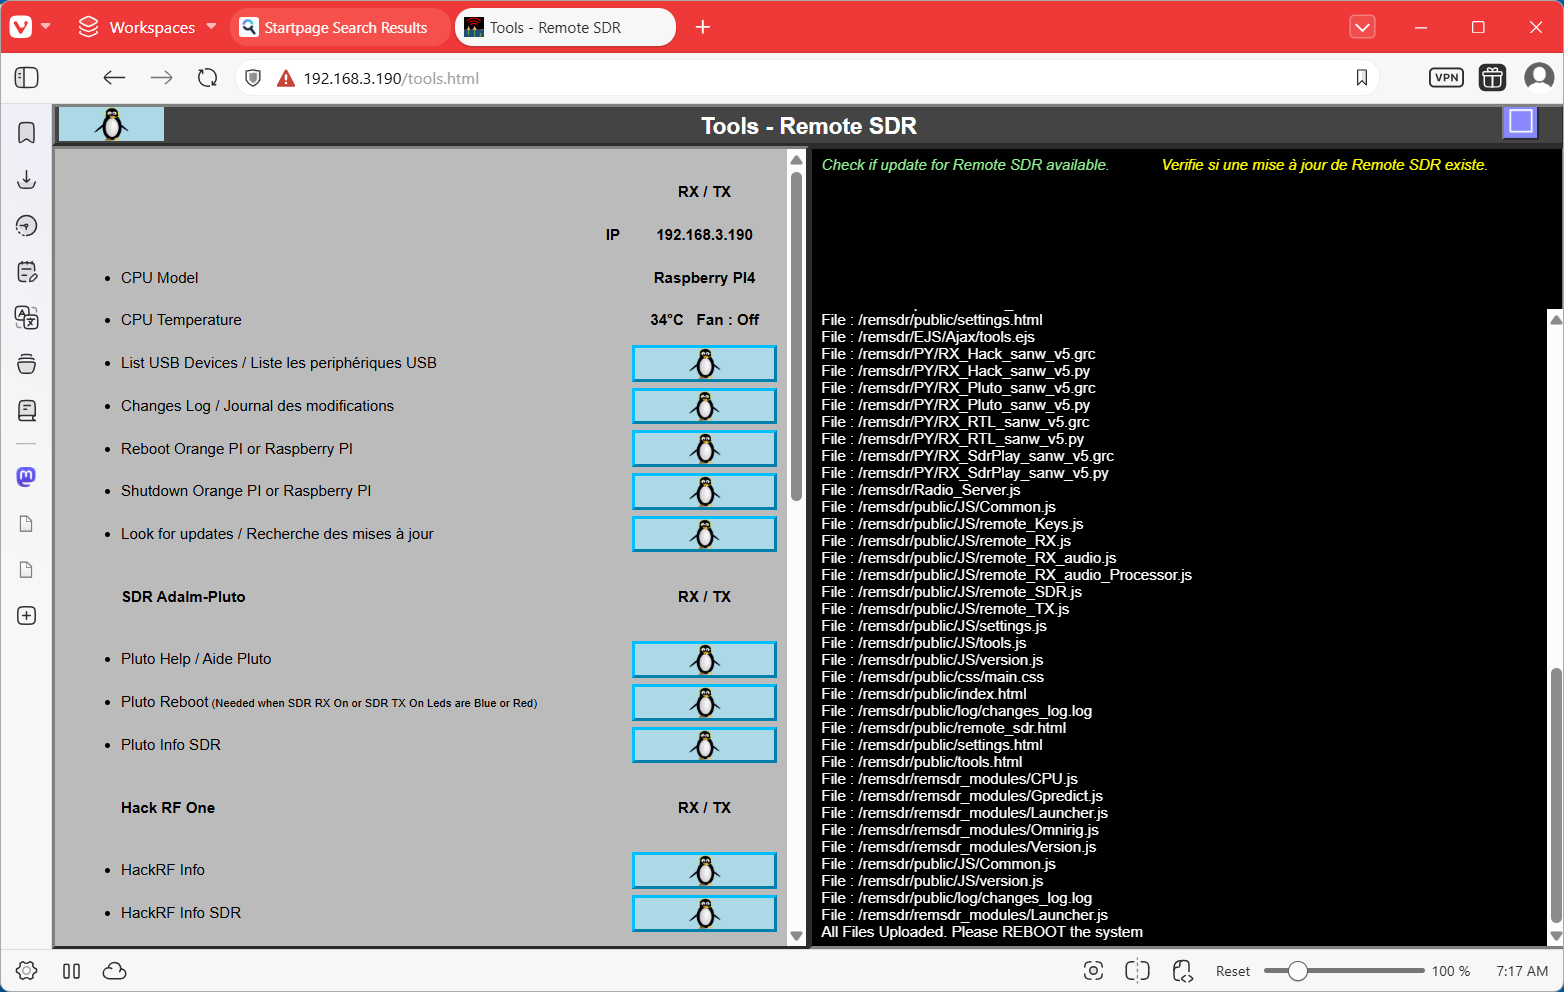Open Pluto Help penguin button
Viewport: 1564px width, 992px height.
point(704,660)
